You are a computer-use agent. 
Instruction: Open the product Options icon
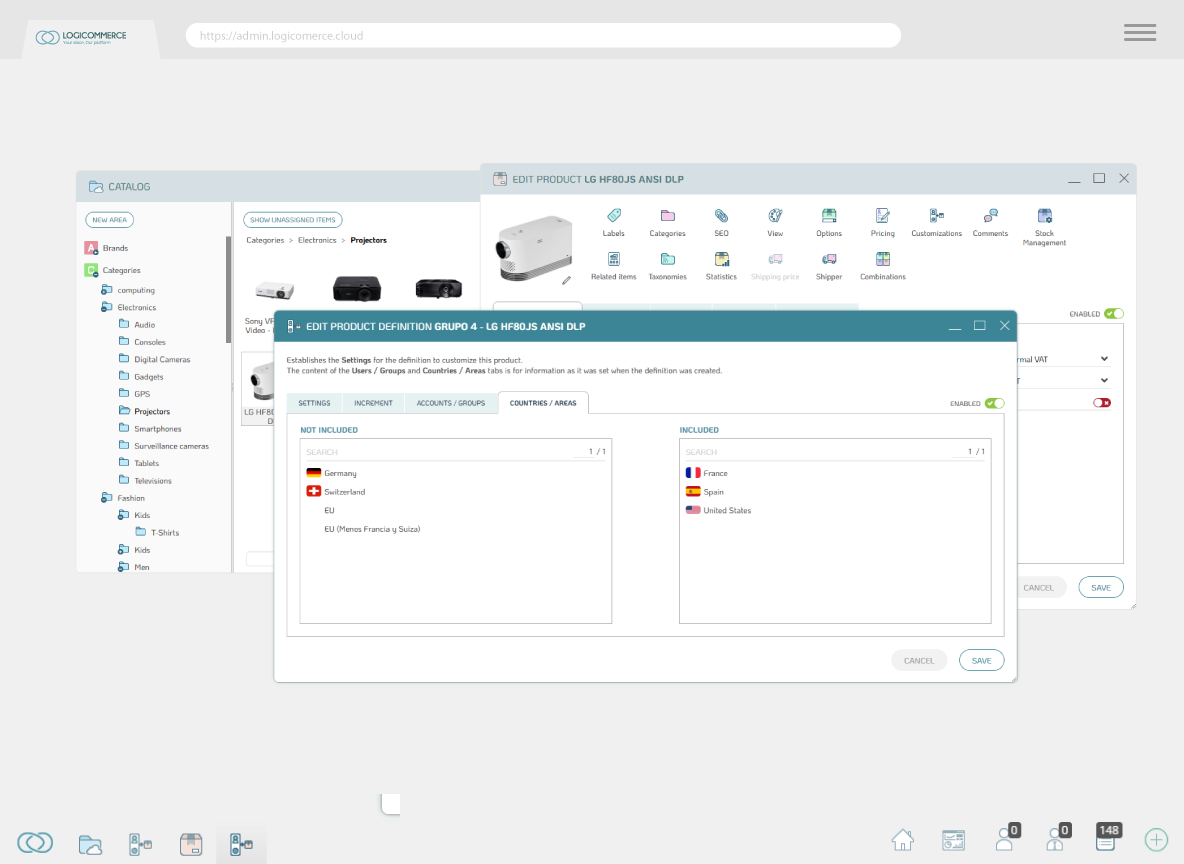[829, 222]
